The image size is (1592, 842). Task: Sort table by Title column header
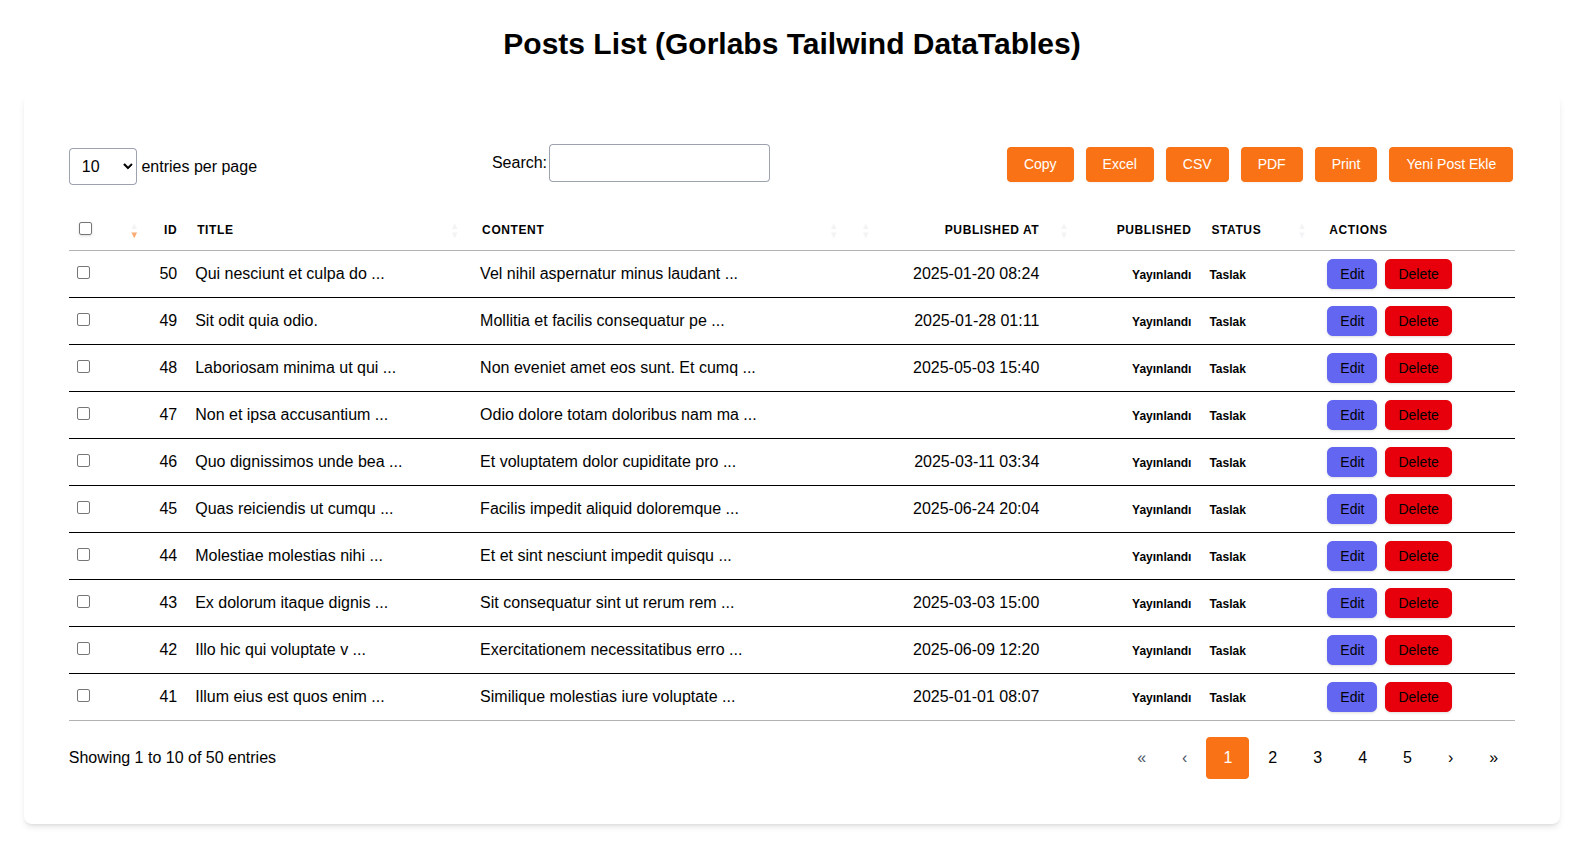[x=215, y=230]
